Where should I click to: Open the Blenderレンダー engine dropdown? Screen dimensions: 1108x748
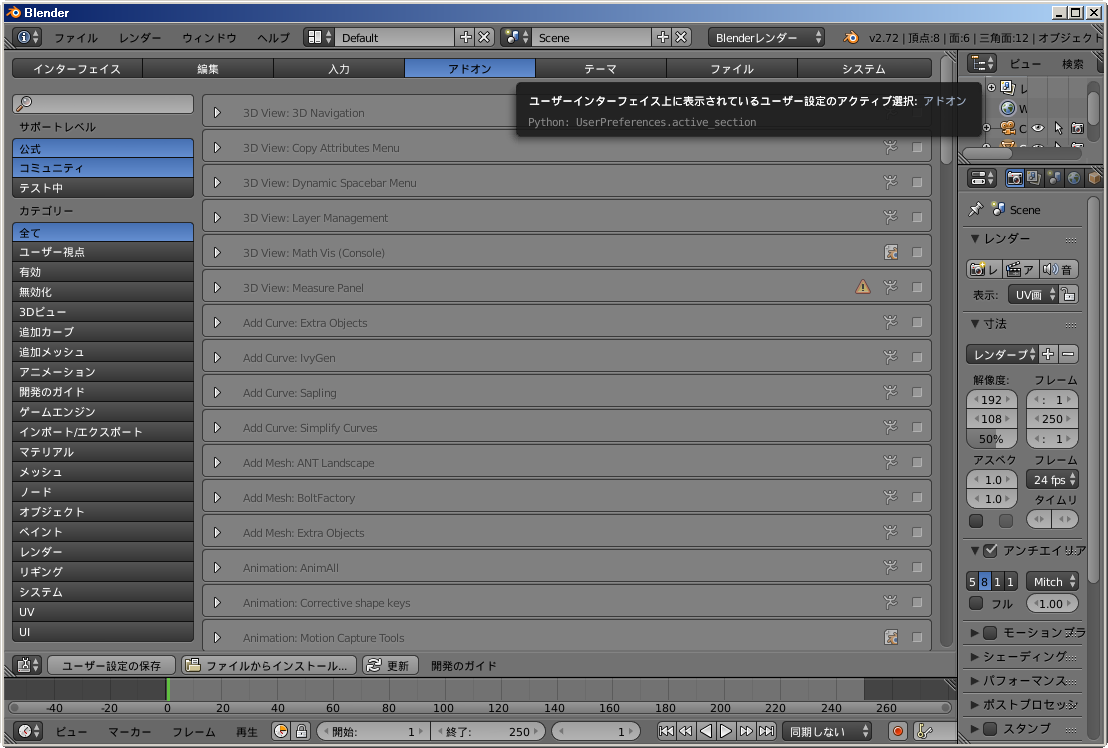[767, 37]
